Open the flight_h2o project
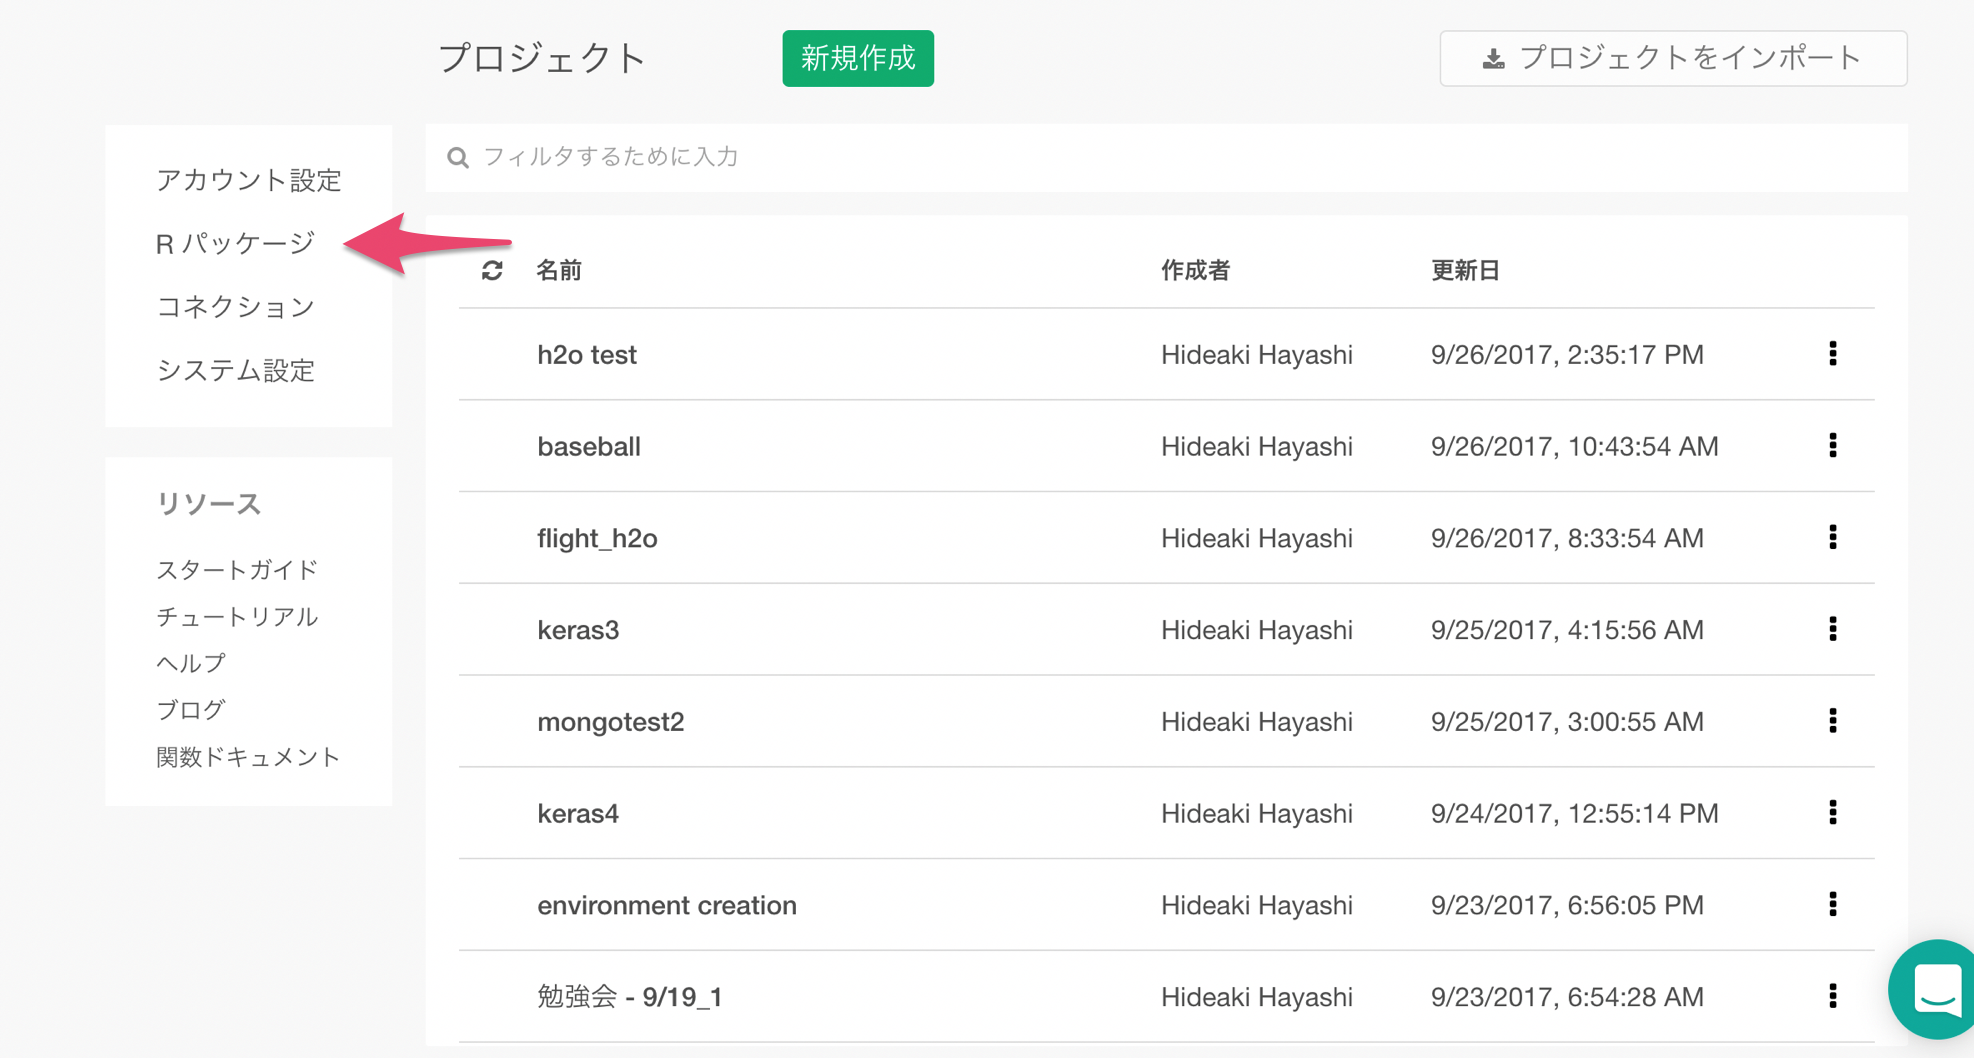This screenshot has width=1974, height=1058. pyautogui.click(x=597, y=538)
